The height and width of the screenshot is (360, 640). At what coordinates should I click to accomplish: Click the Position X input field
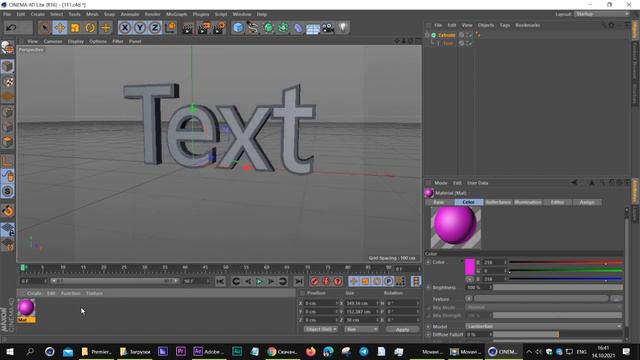[321, 303]
